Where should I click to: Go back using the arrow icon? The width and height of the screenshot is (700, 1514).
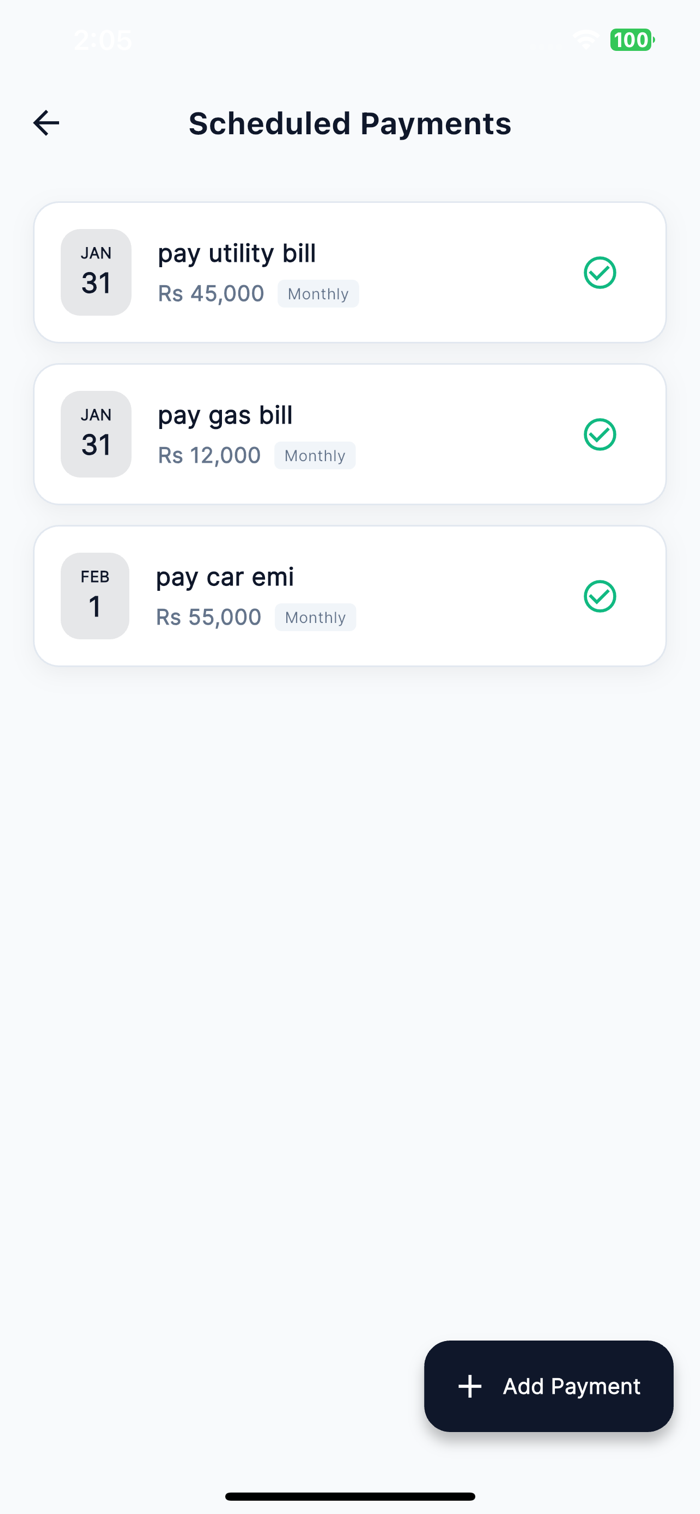tap(46, 123)
